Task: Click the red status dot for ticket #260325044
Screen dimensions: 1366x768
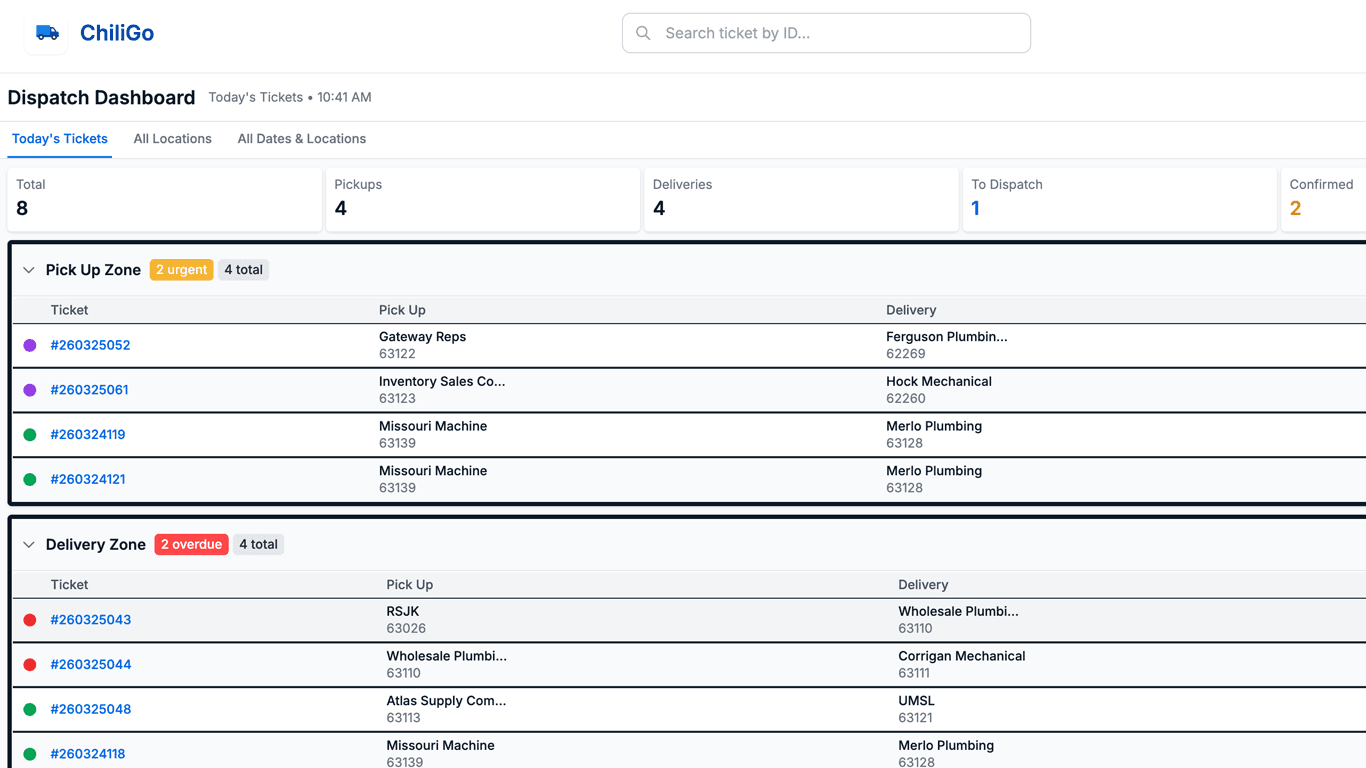Action: click(x=30, y=665)
